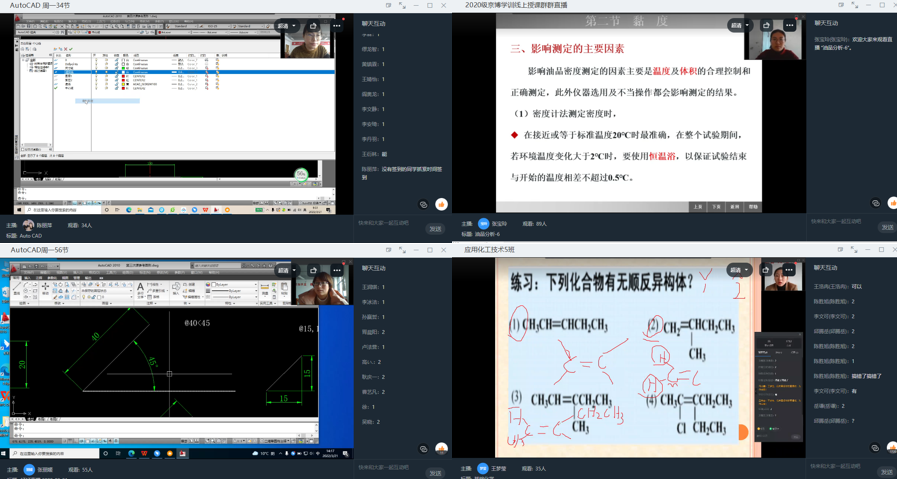Select 聊天互动 tab in 应用化工技术5班 window
Viewport: 897px width, 479px height.
(826, 268)
